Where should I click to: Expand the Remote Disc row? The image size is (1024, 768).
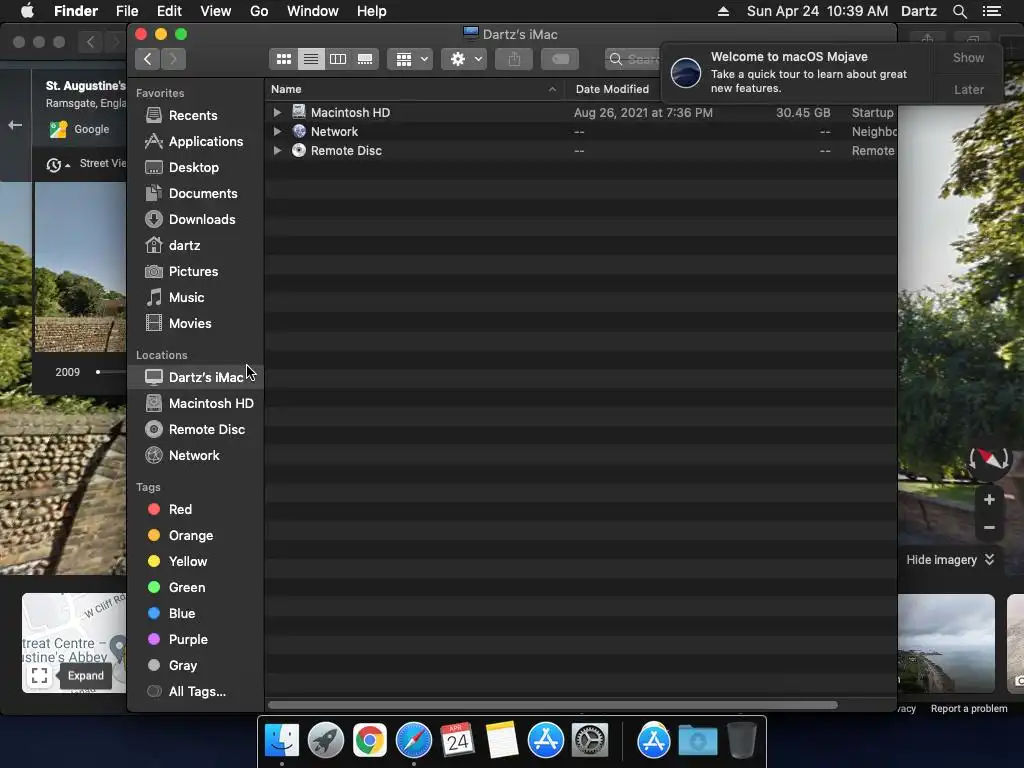point(277,150)
